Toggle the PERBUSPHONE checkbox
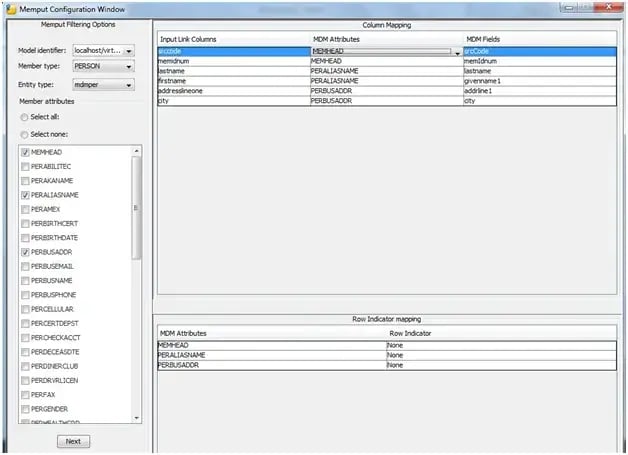 coord(25,295)
